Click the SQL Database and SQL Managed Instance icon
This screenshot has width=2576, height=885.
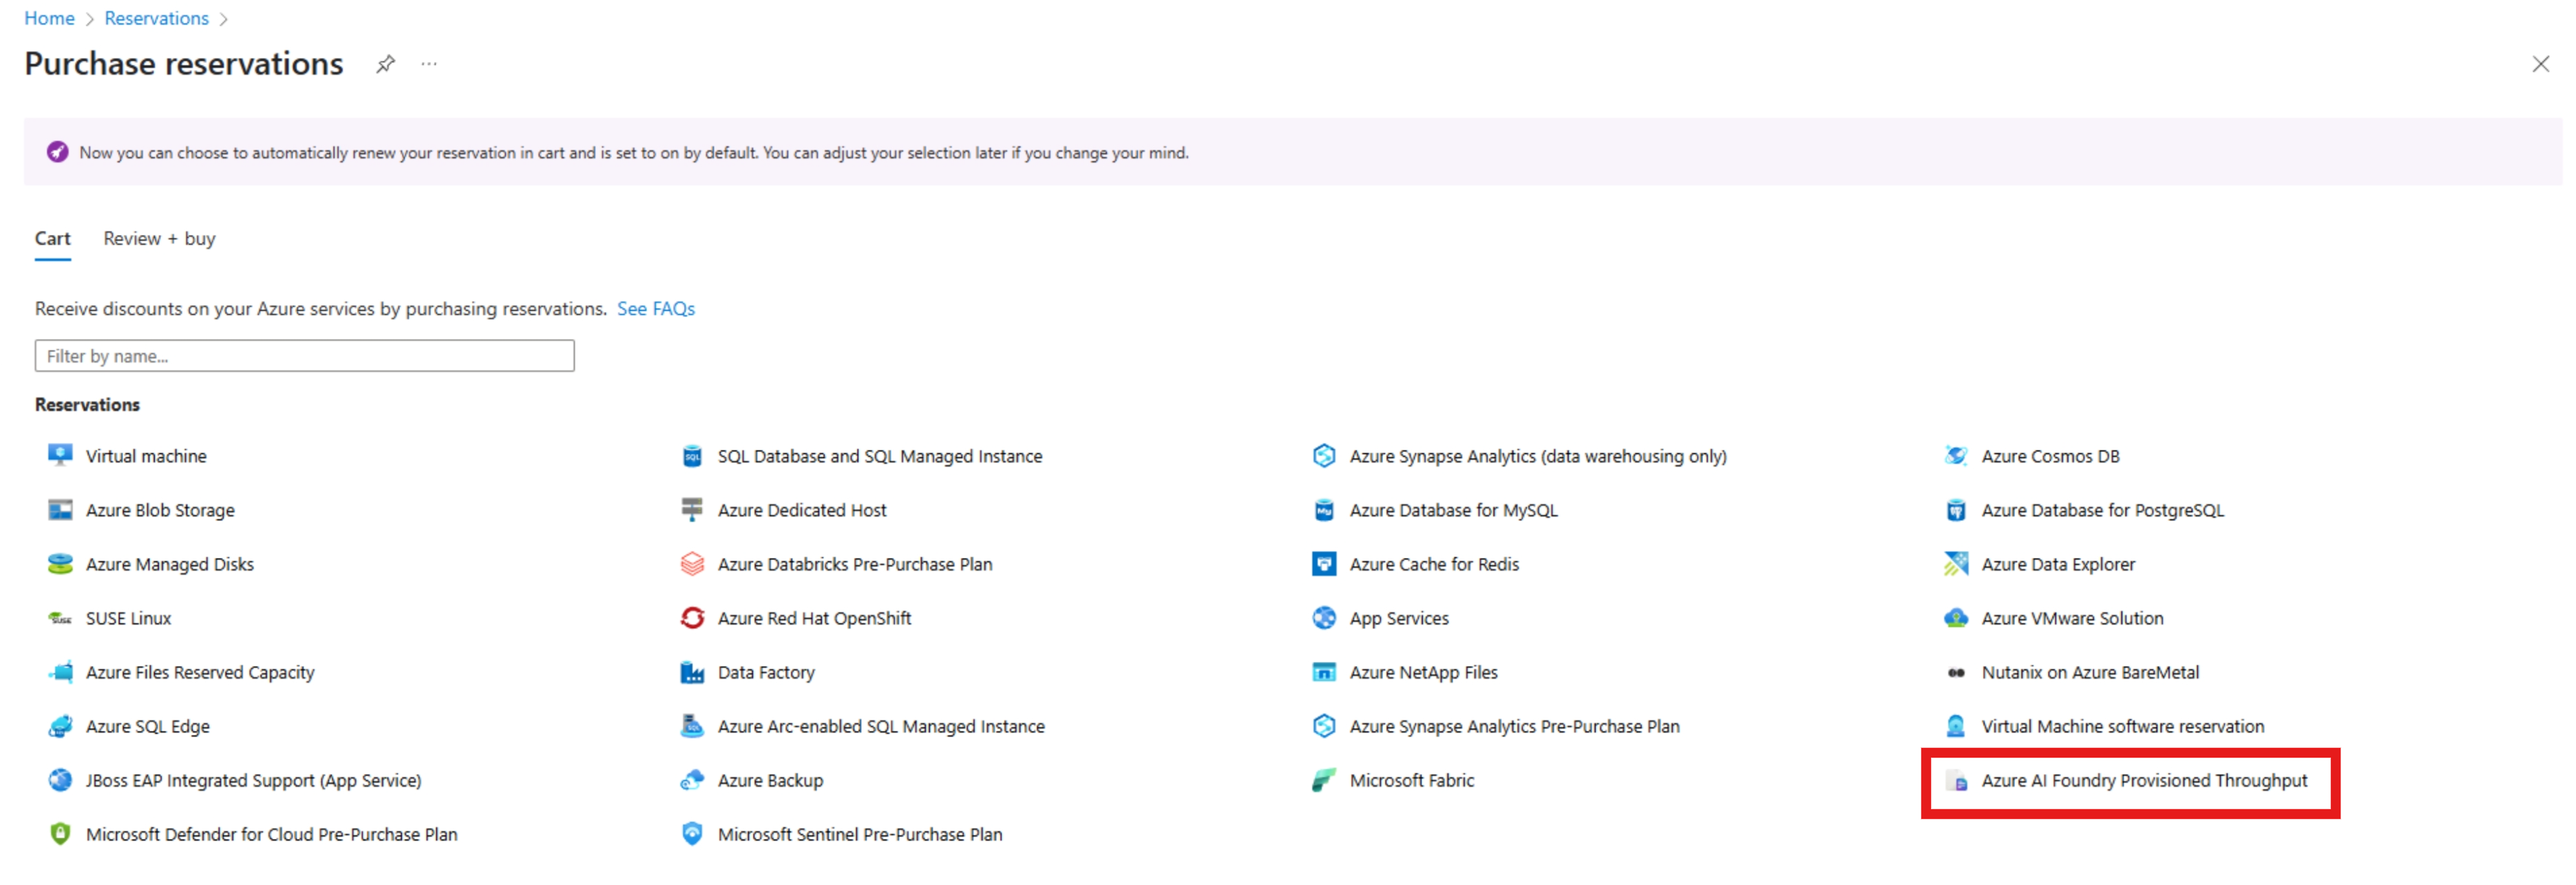(692, 456)
